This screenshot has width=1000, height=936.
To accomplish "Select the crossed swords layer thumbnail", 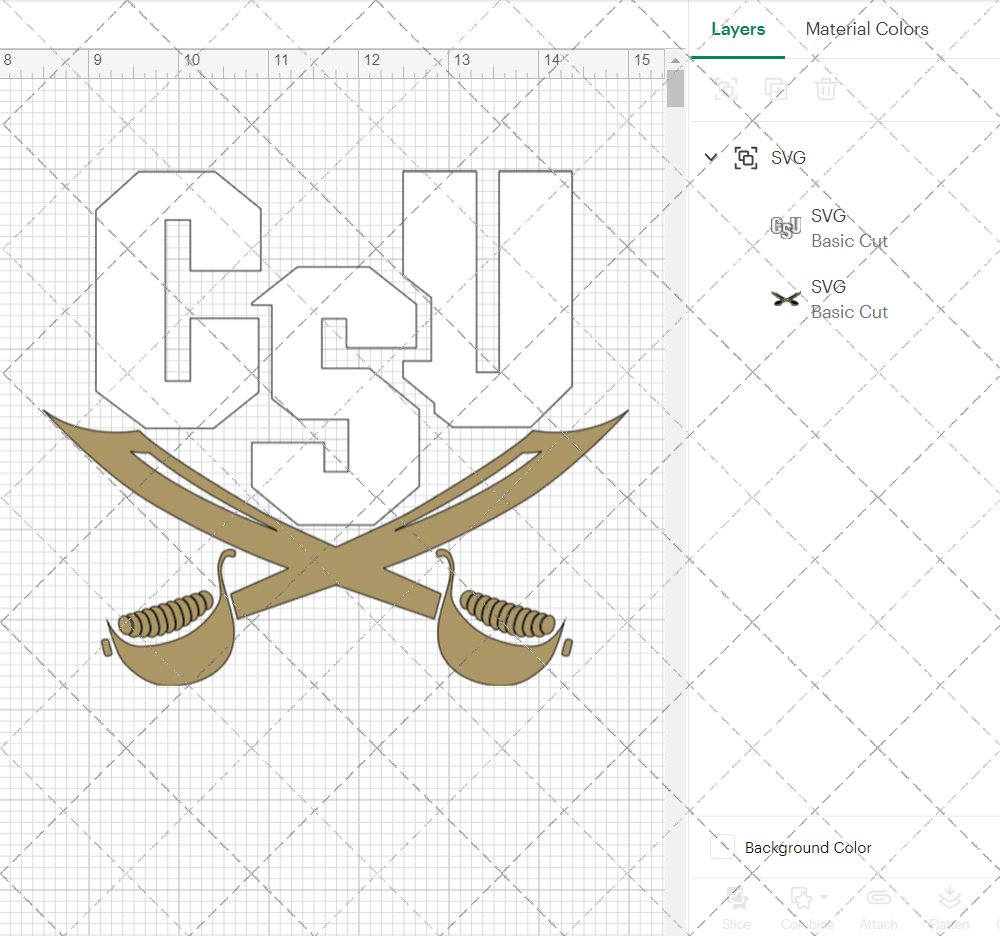I will coord(786,298).
